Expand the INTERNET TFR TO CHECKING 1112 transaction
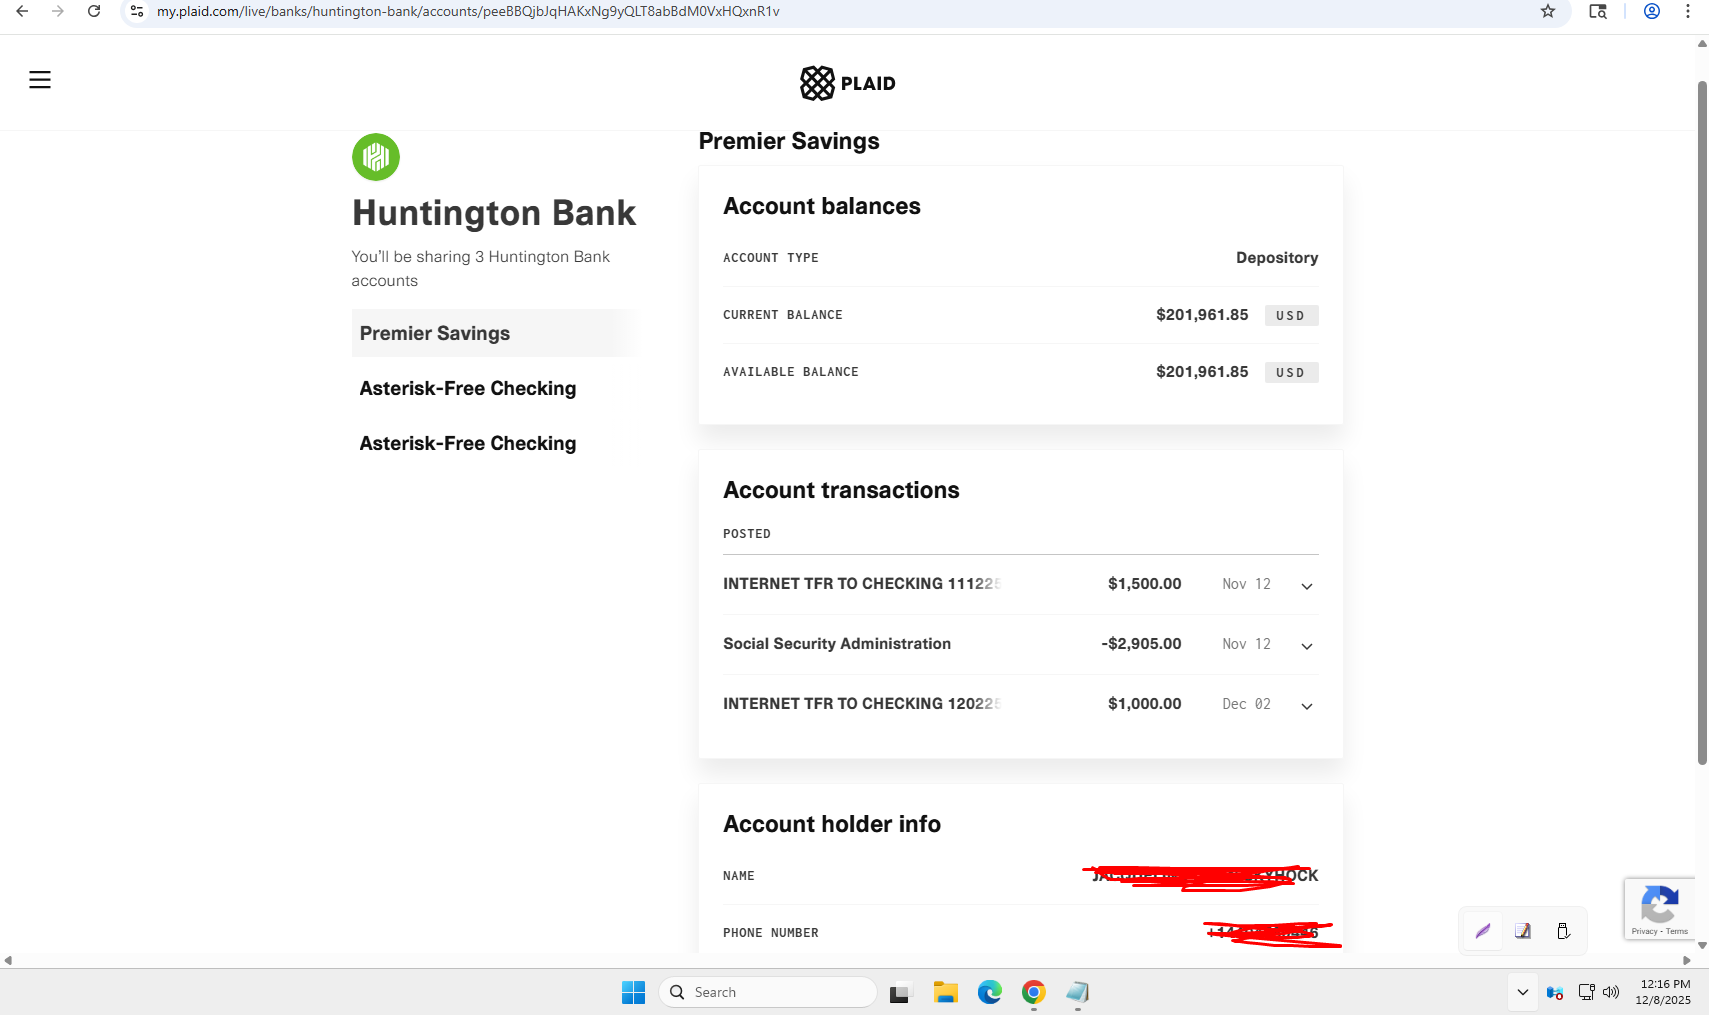The height and width of the screenshot is (1015, 1709). (1306, 586)
